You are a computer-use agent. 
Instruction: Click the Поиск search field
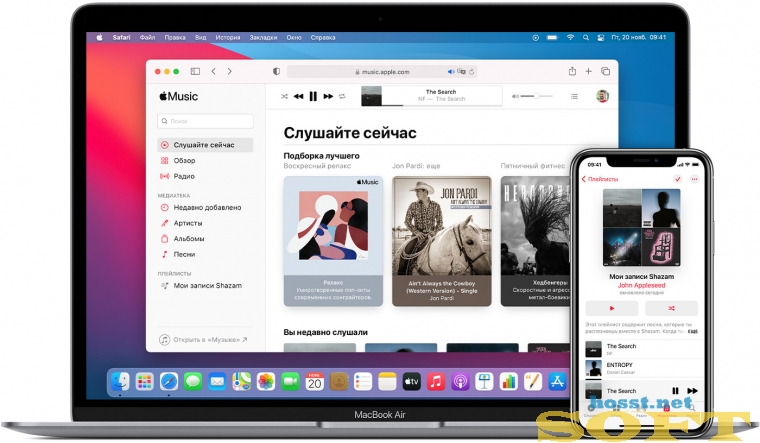point(205,121)
